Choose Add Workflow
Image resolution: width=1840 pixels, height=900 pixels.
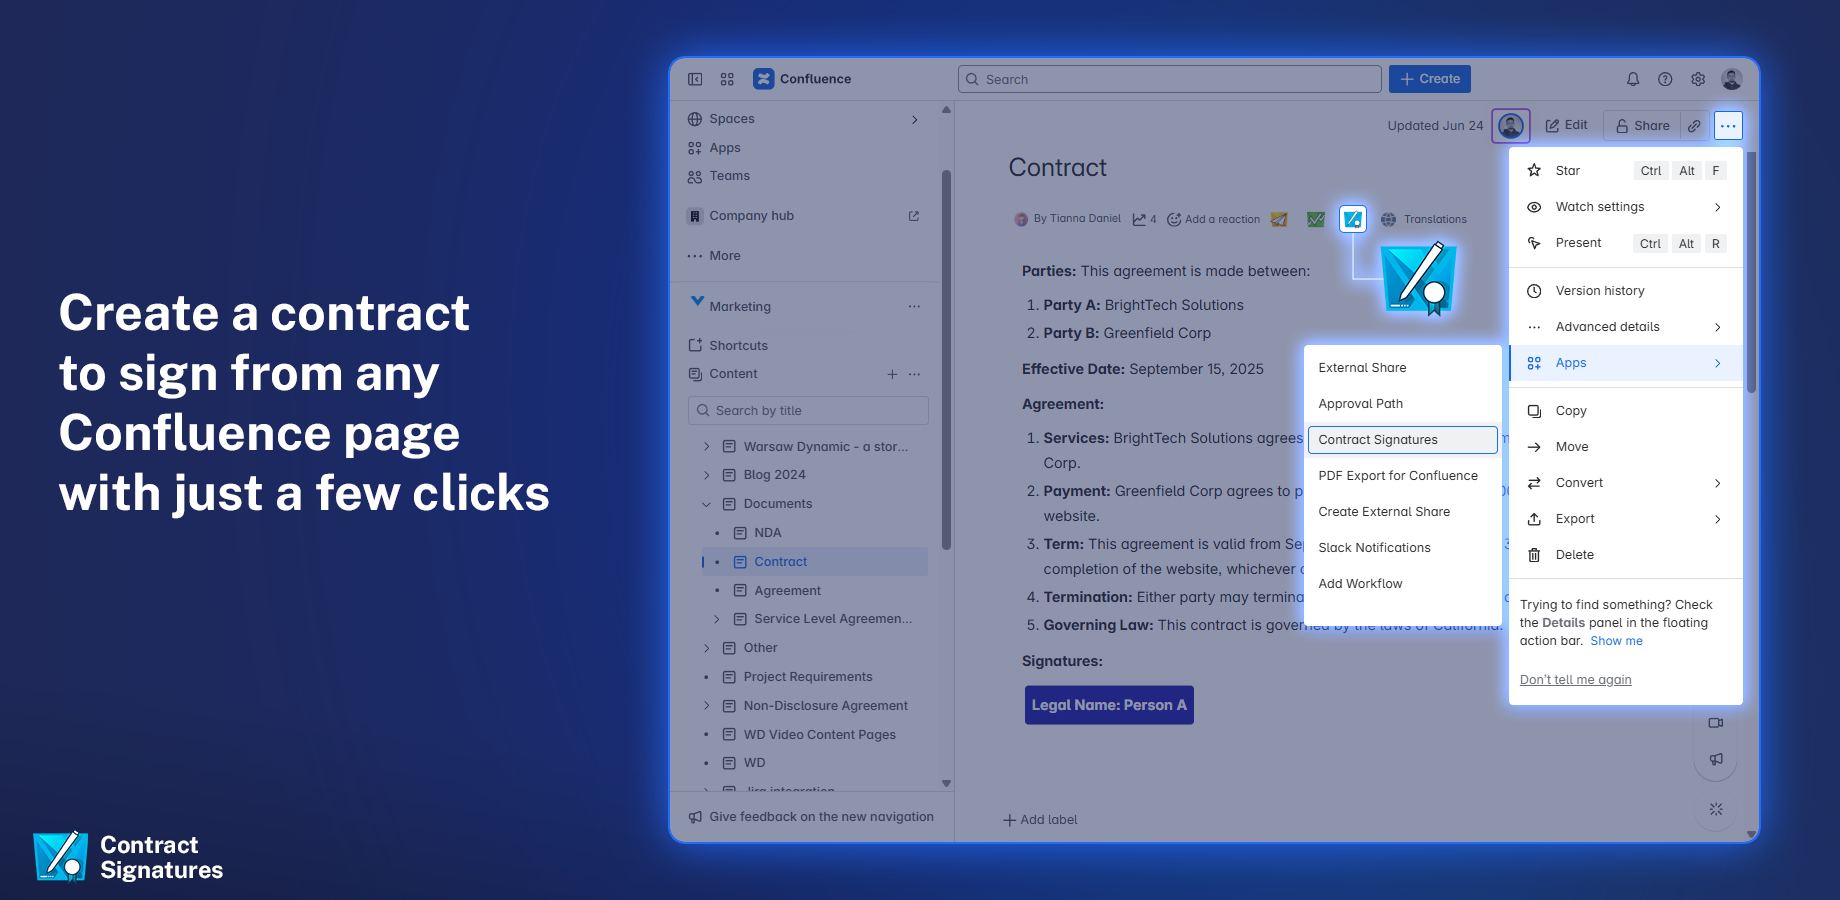[x=1403, y=584]
